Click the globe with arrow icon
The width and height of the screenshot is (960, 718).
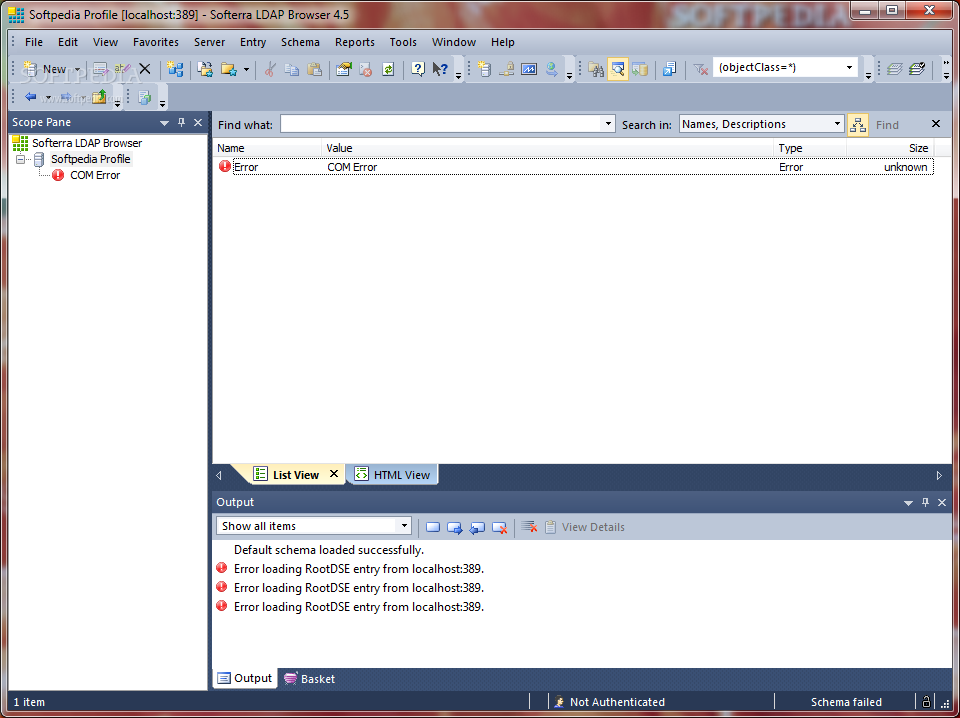point(552,69)
